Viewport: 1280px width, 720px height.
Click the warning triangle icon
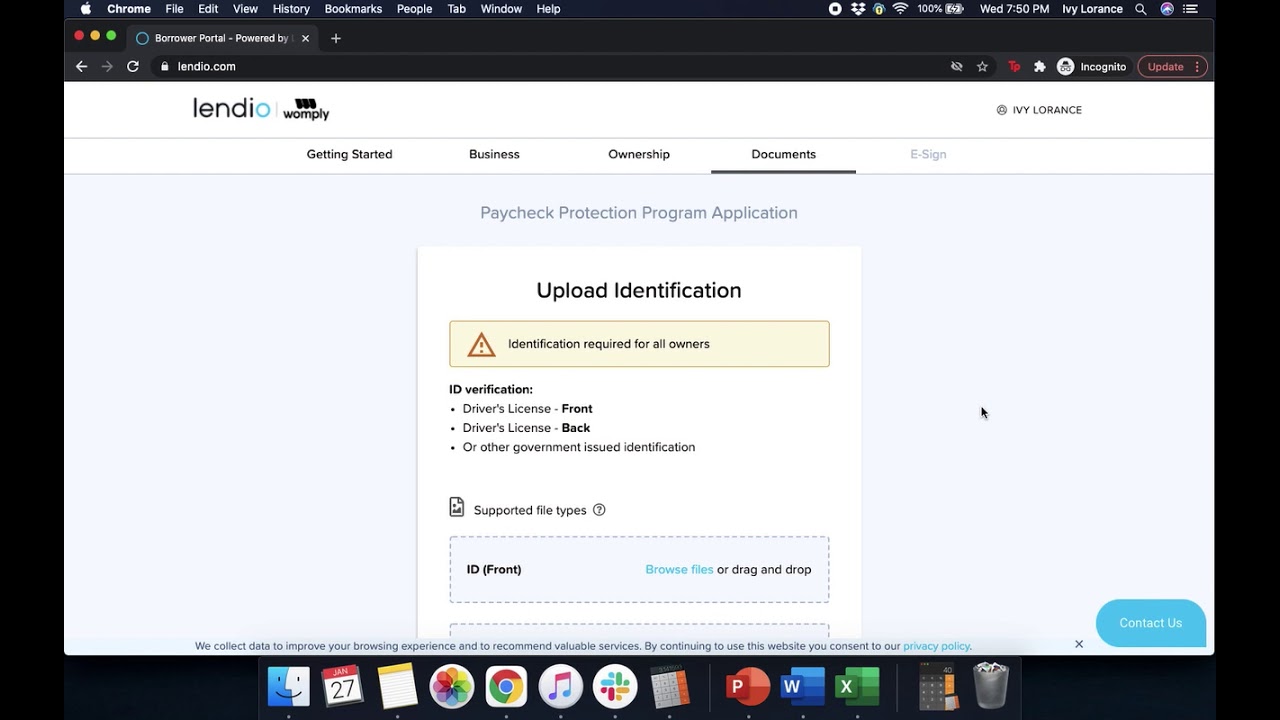[x=481, y=345]
